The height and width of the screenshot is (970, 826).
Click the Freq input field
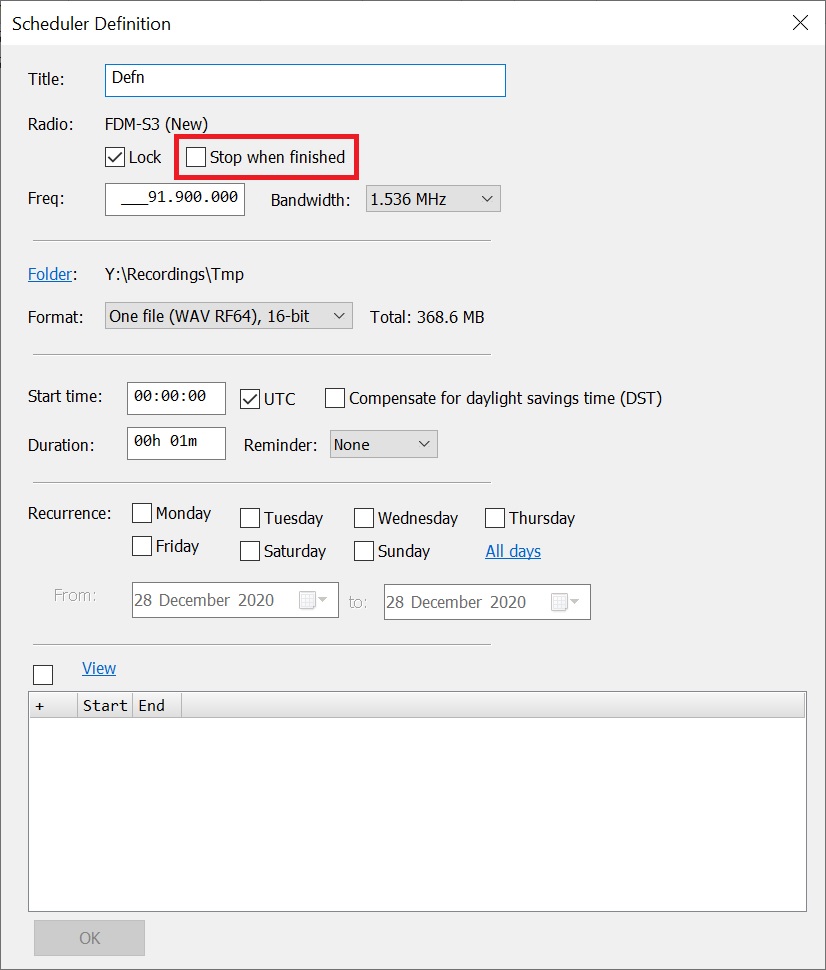pos(175,199)
